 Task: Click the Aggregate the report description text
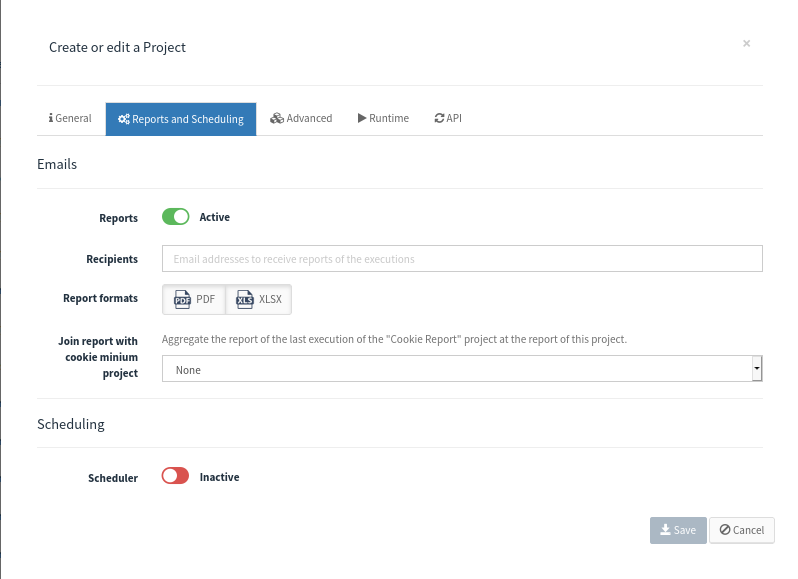pos(394,339)
